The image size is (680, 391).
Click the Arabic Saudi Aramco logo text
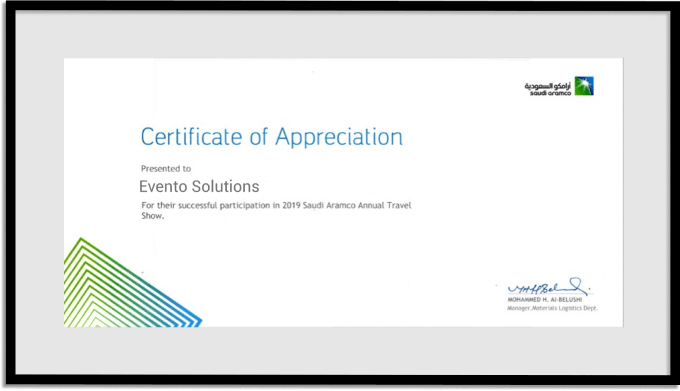(x=547, y=85)
